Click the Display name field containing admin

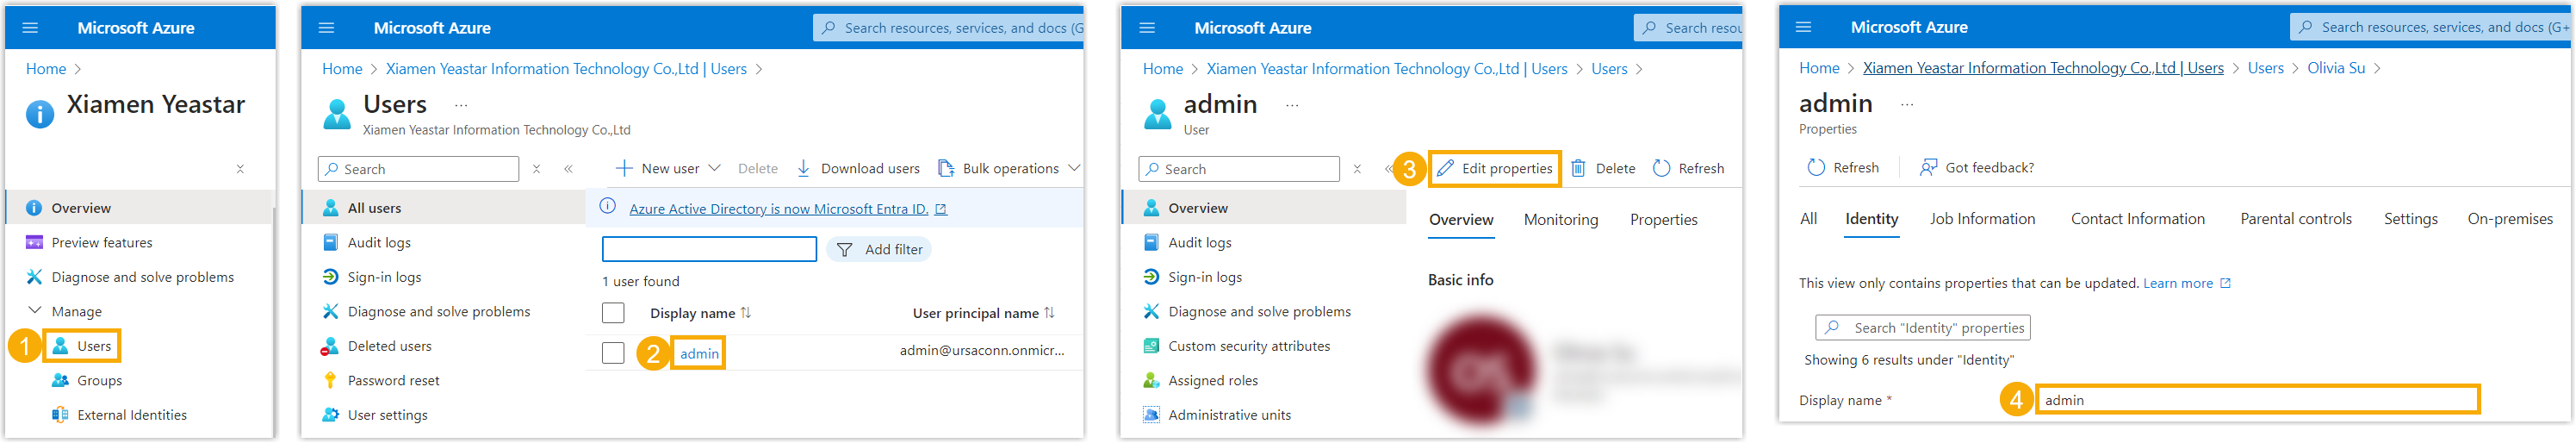click(2257, 400)
